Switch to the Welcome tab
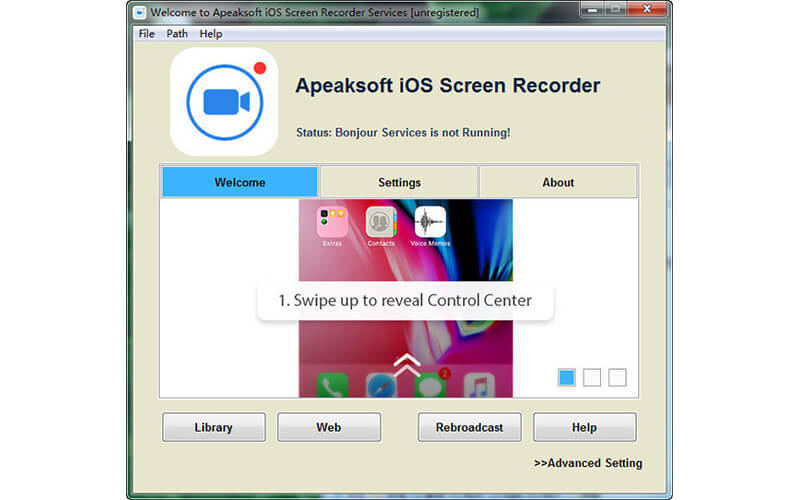 [x=240, y=182]
